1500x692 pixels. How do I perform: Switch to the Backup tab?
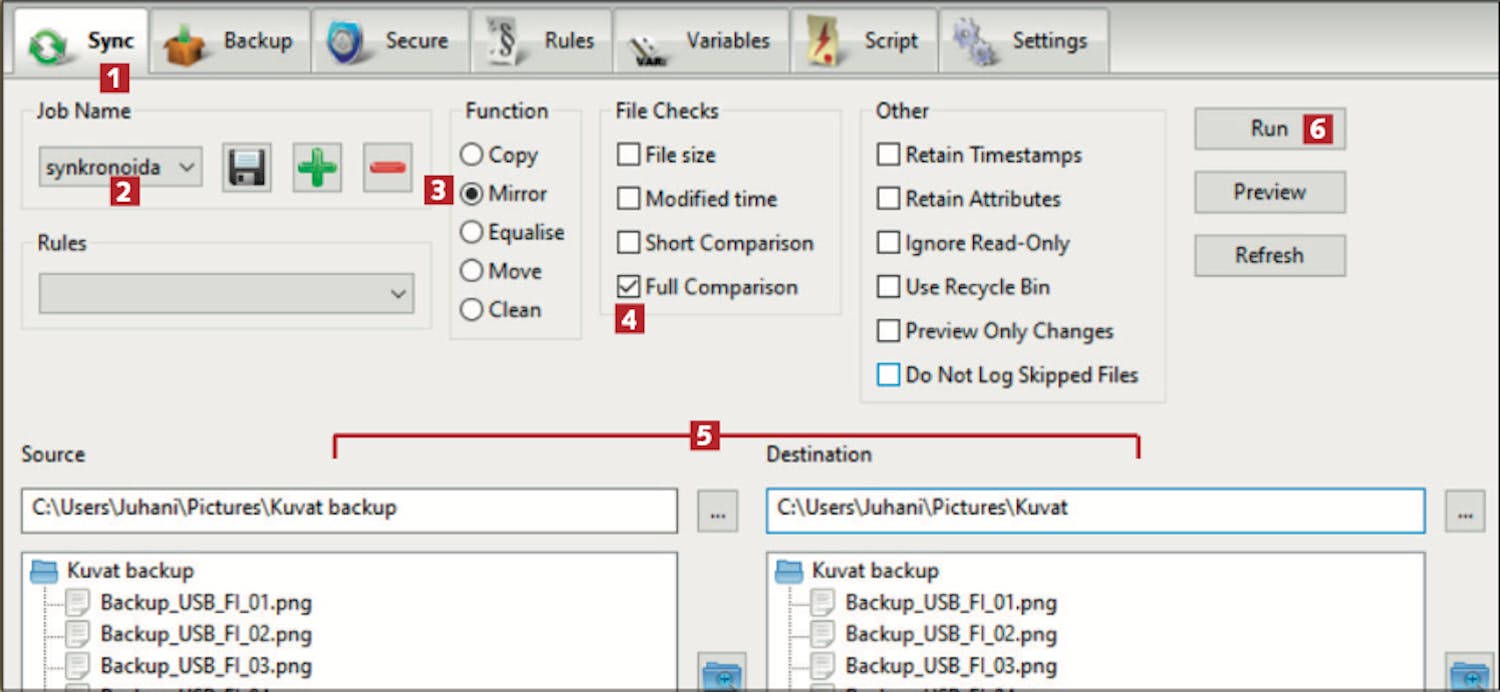[230, 41]
